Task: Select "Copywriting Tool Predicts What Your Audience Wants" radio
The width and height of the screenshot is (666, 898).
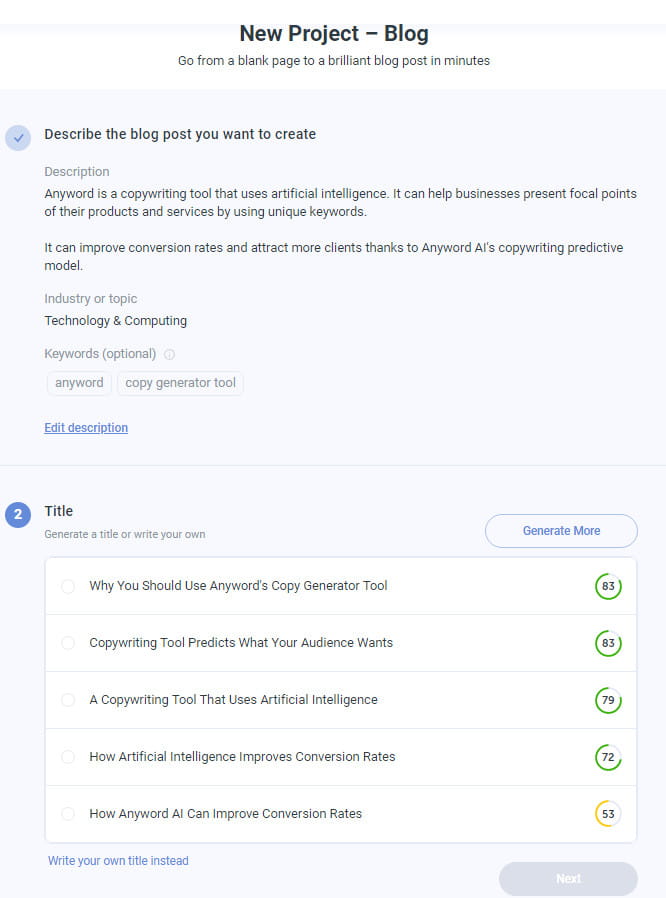Action: pos(68,643)
